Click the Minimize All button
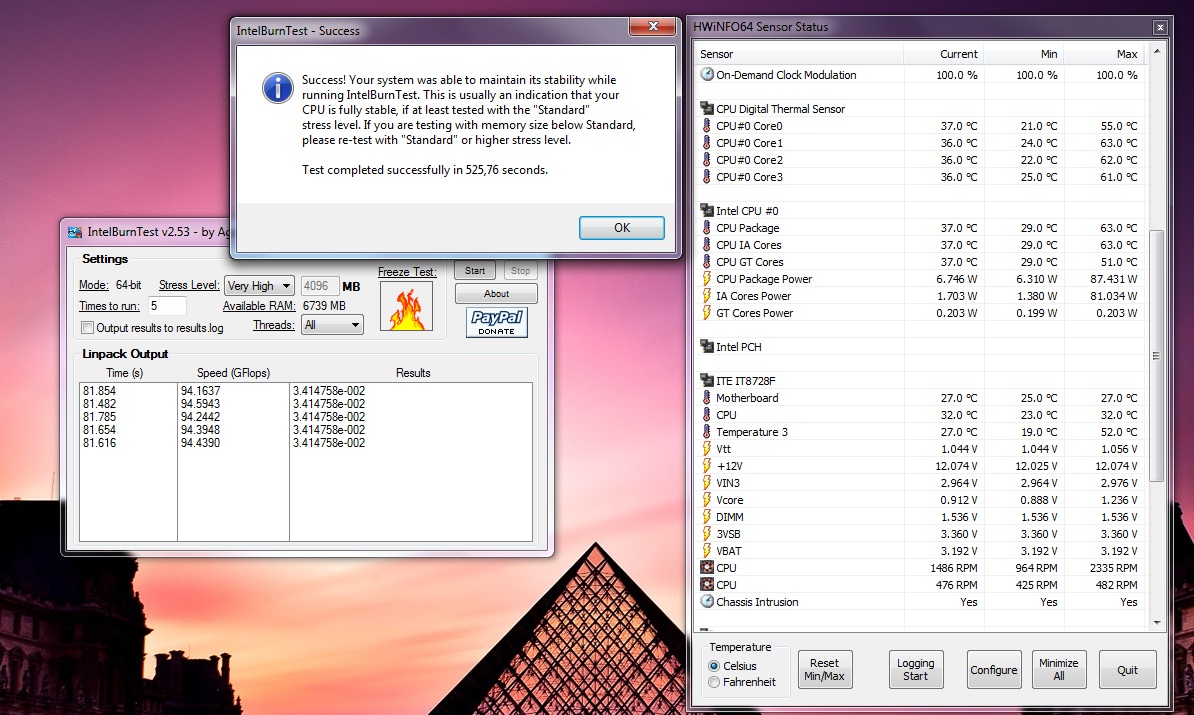1194x715 pixels. [x=1059, y=669]
